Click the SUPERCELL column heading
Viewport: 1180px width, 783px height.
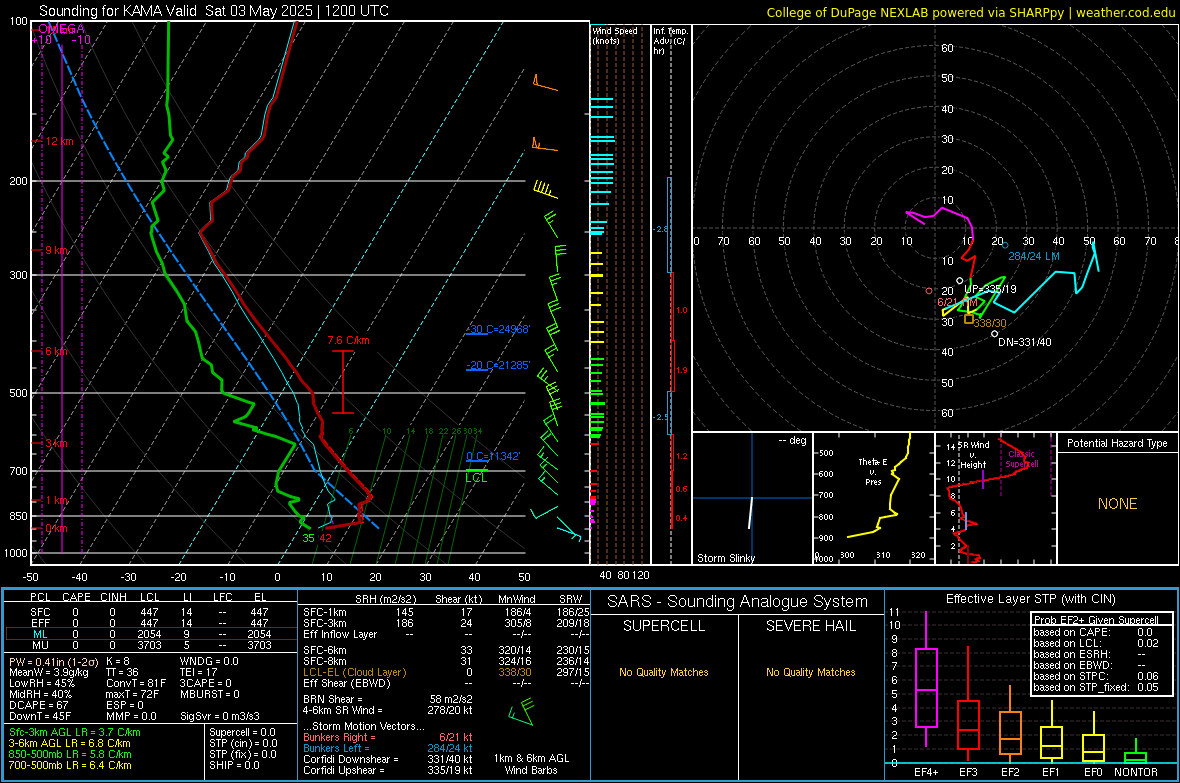pos(664,626)
